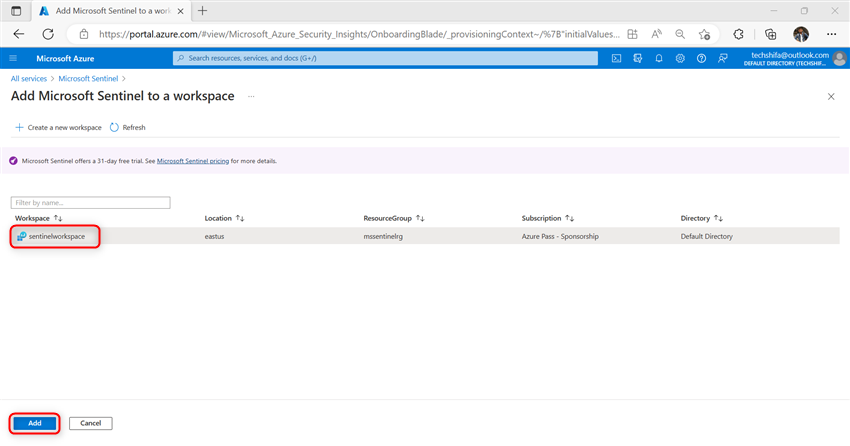850x446 pixels.
Task: Open the browser zoom magnifier icon
Action: coord(680,34)
